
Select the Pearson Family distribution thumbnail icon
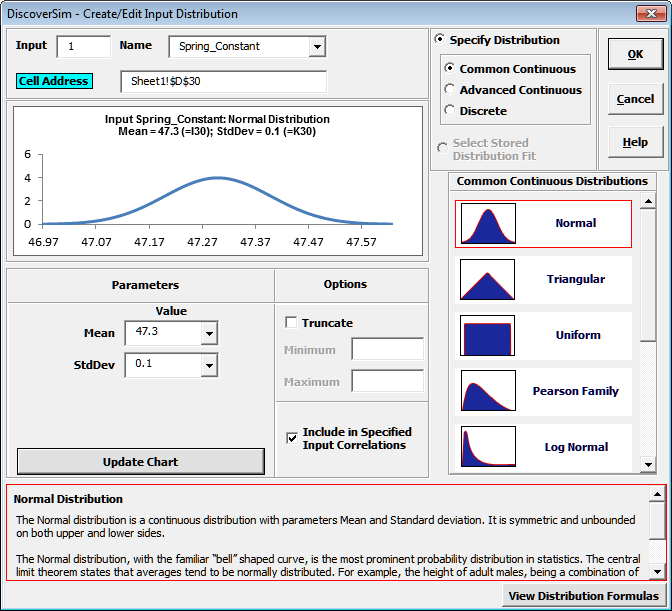pos(488,391)
